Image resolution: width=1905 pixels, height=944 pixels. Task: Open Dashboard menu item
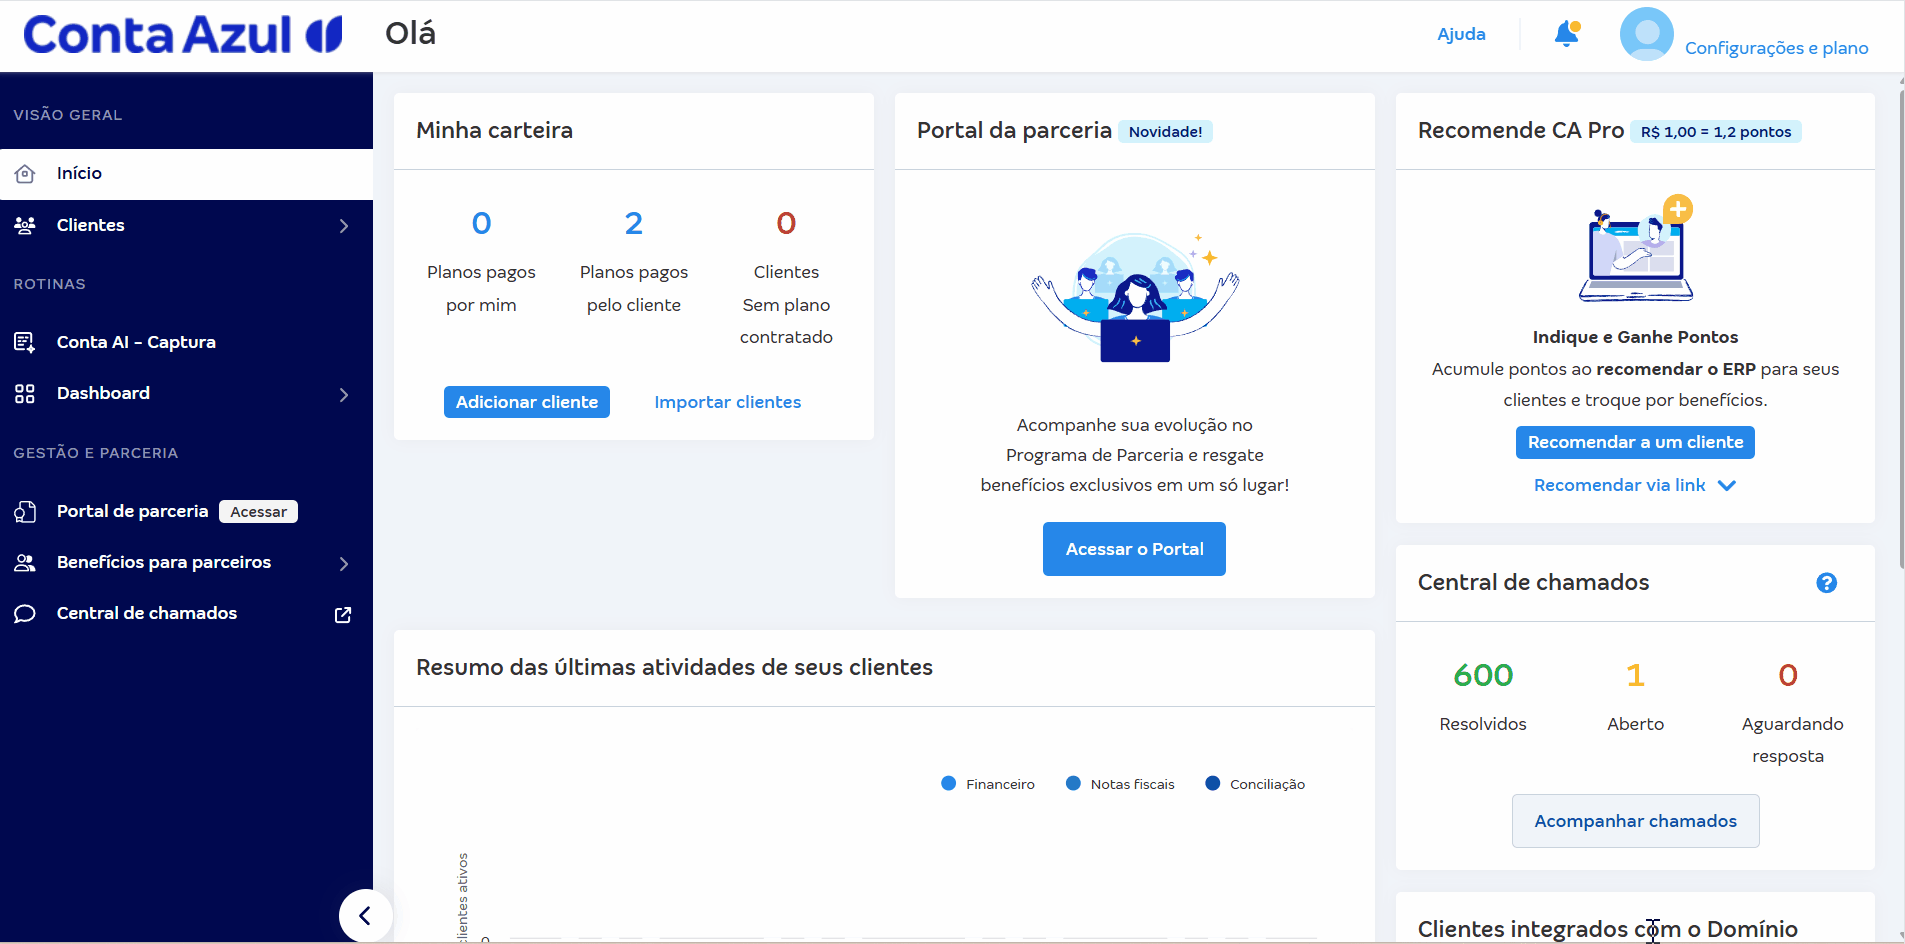pos(186,394)
